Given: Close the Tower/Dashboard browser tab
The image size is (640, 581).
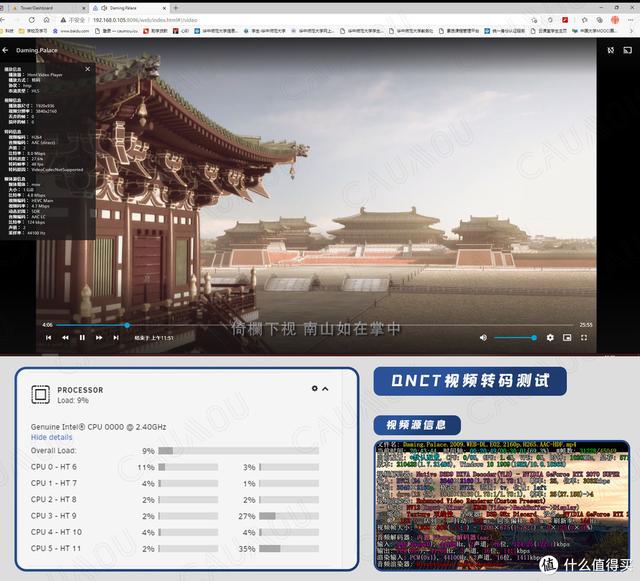Looking at the screenshot, I should (84, 8).
